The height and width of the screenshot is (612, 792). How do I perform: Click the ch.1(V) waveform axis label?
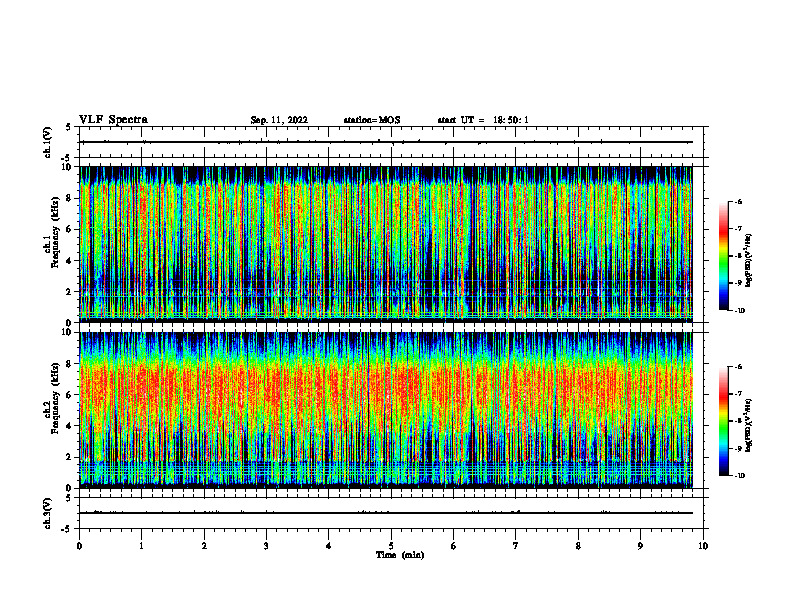48,142
